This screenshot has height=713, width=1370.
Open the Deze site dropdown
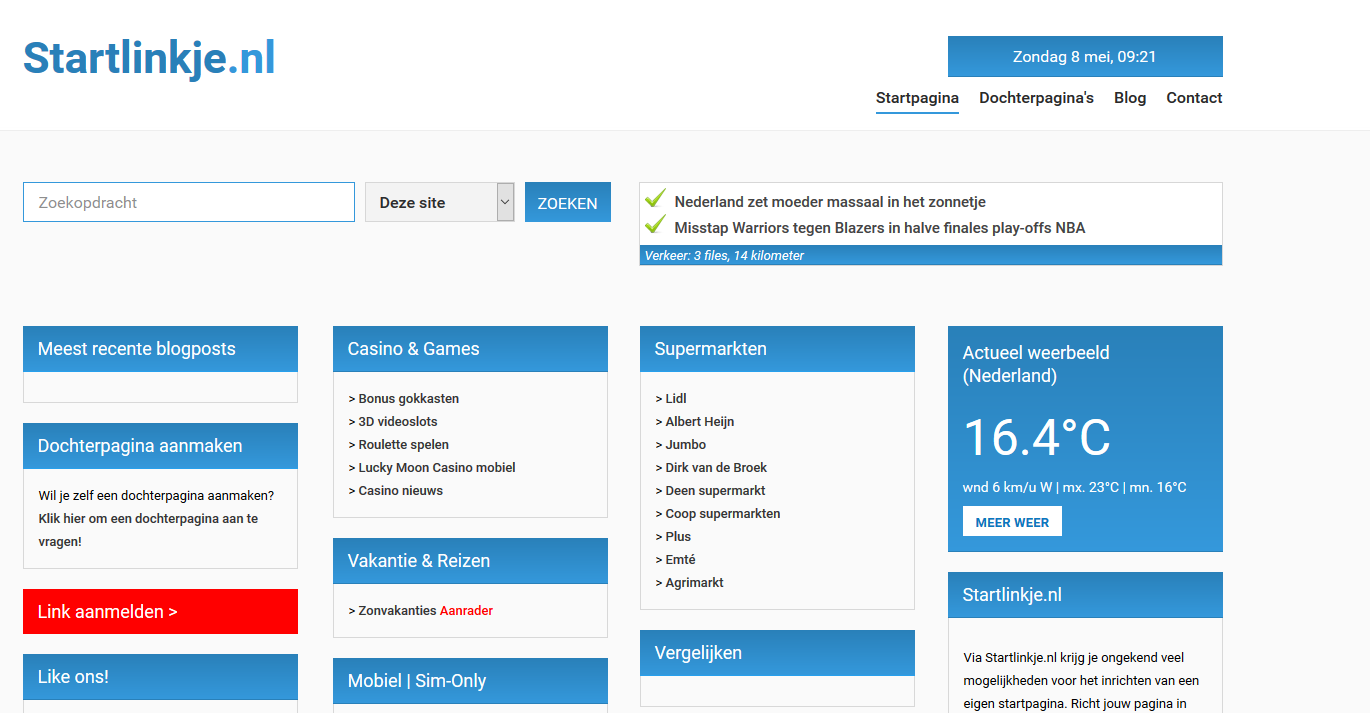tap(440, 202)
